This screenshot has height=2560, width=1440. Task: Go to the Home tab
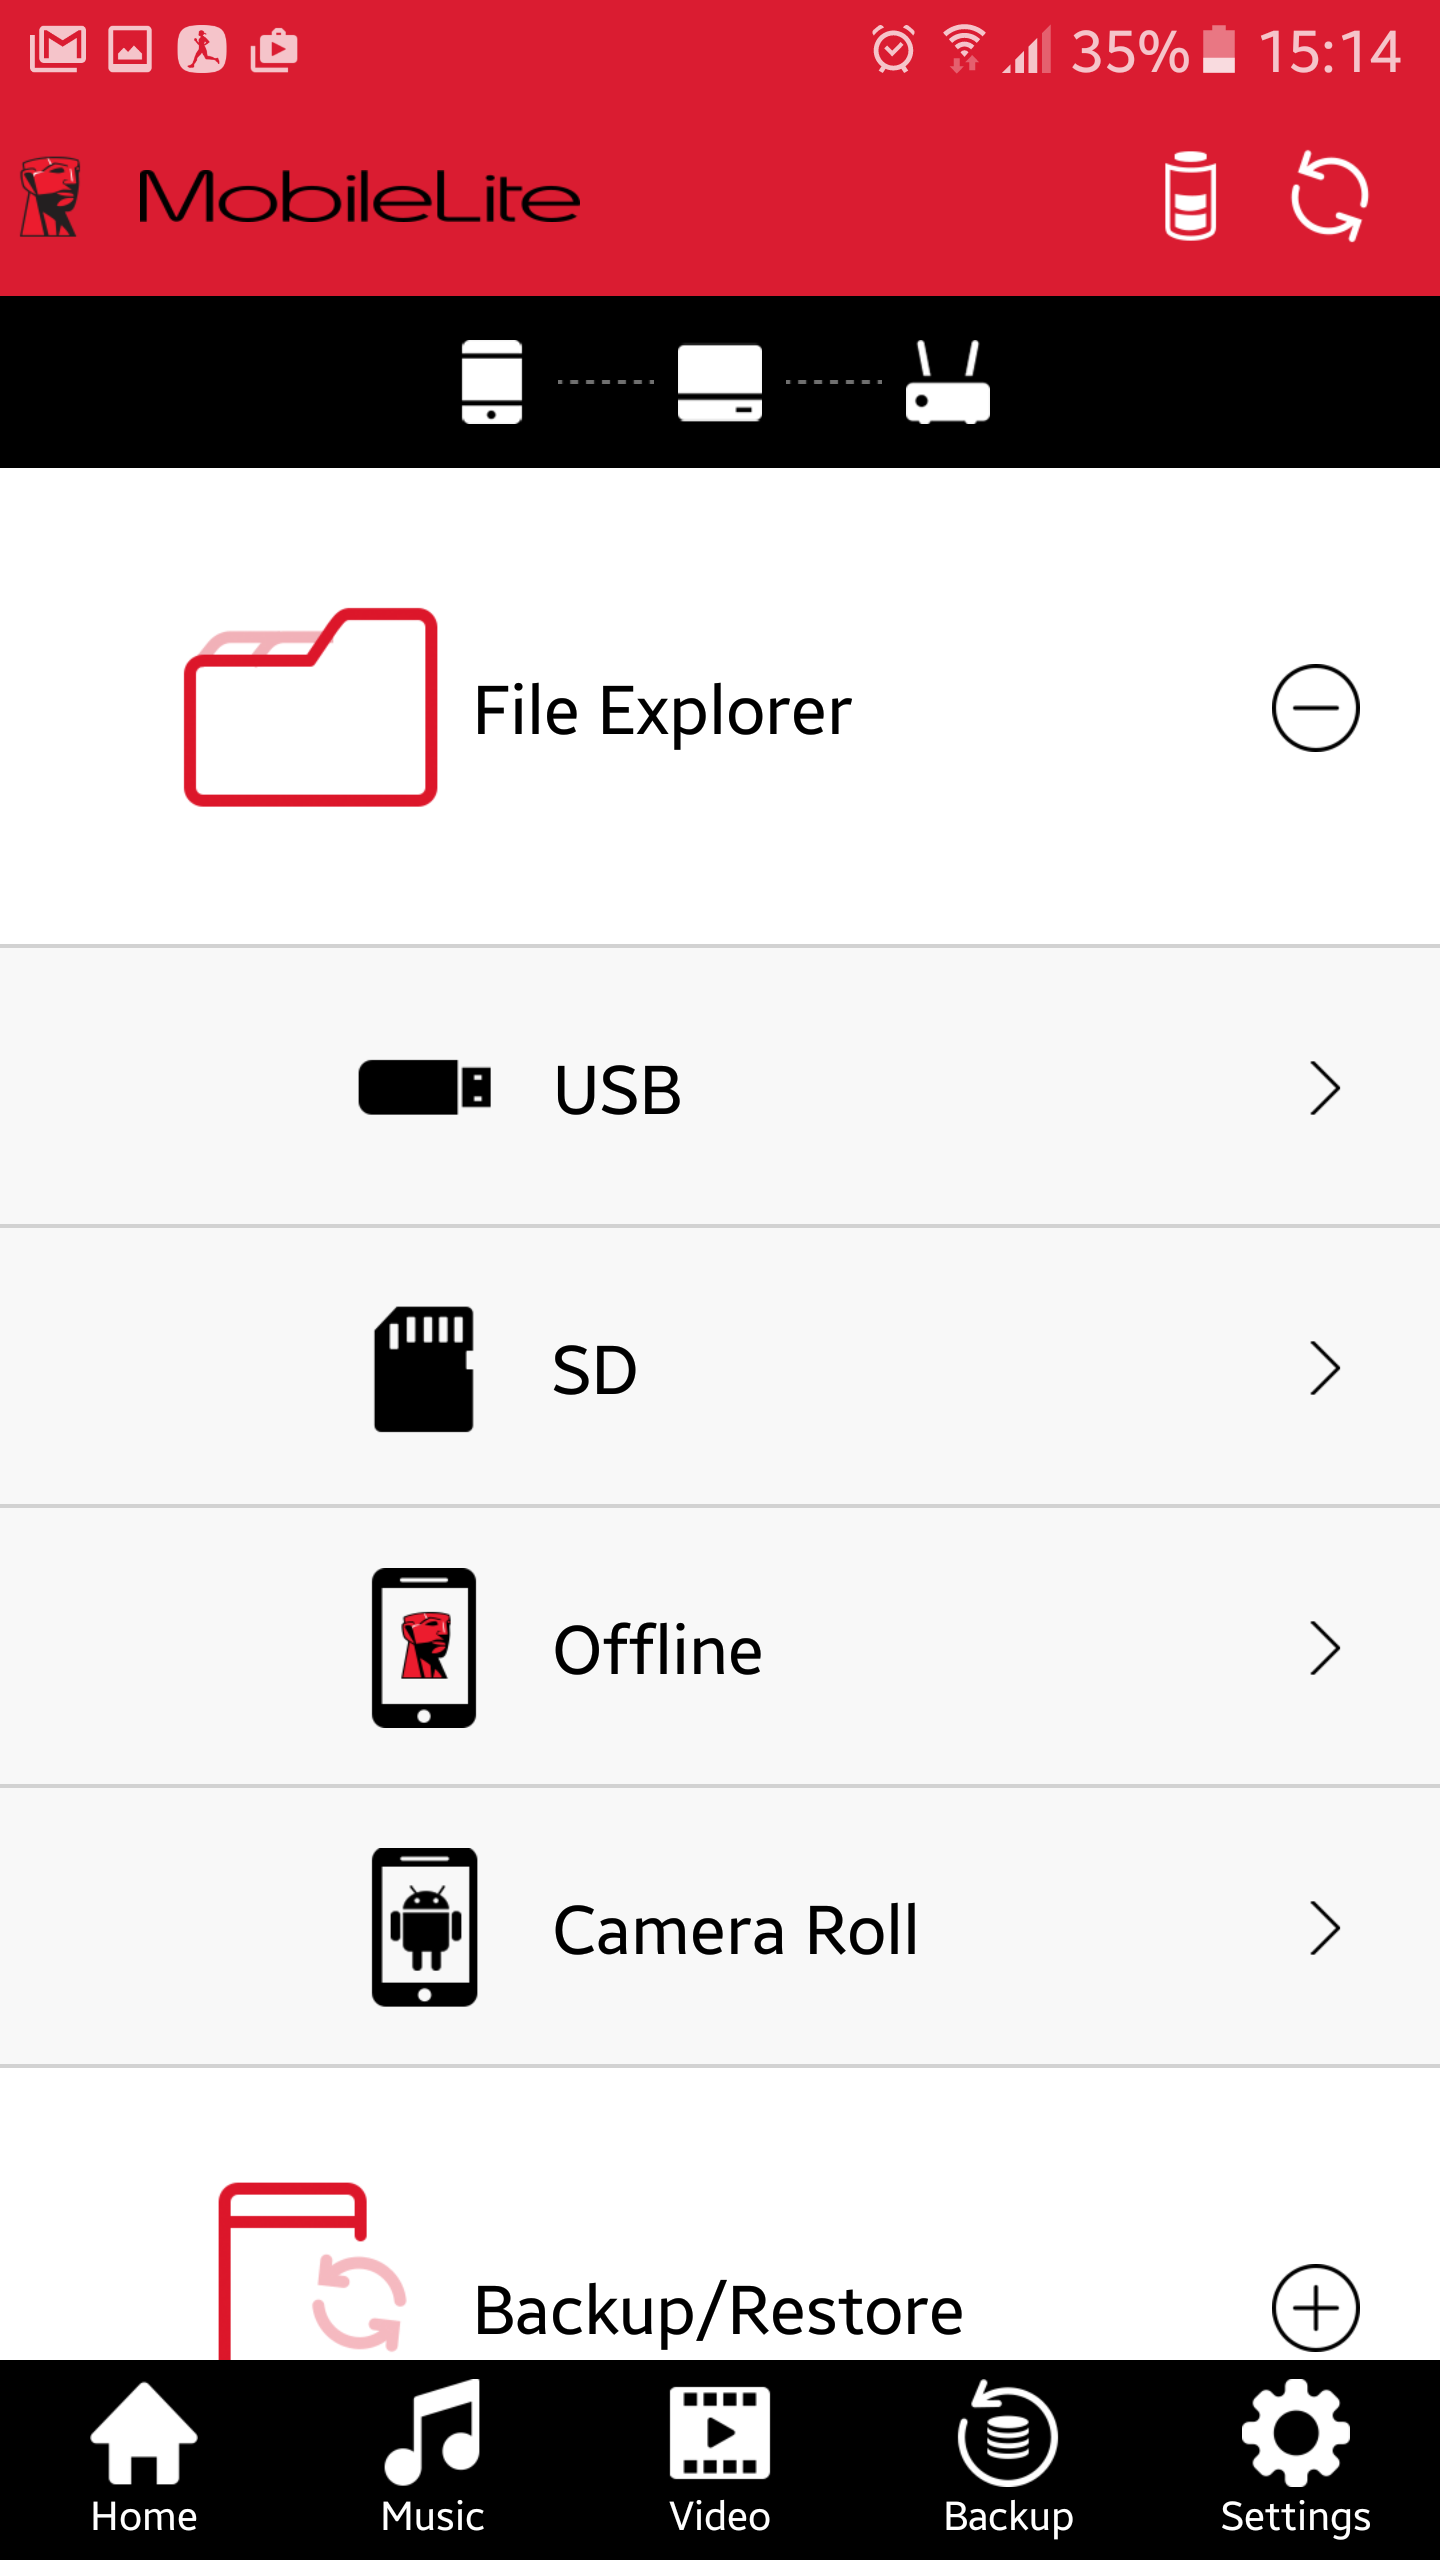(x=144, y=2460)
